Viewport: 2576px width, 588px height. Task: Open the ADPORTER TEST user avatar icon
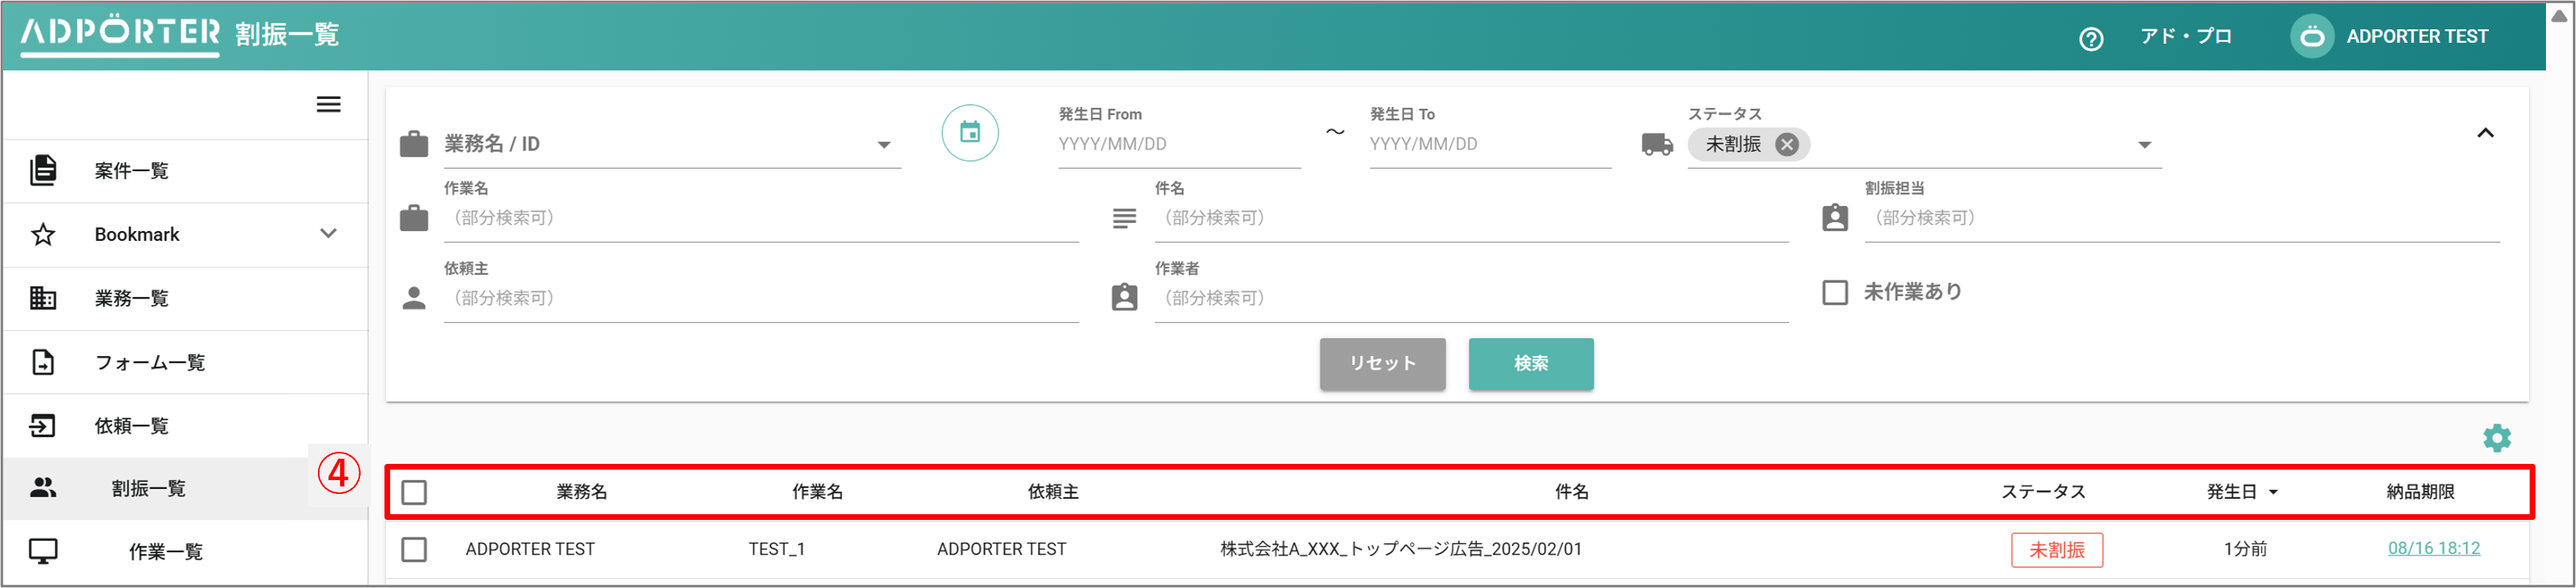2311,37
